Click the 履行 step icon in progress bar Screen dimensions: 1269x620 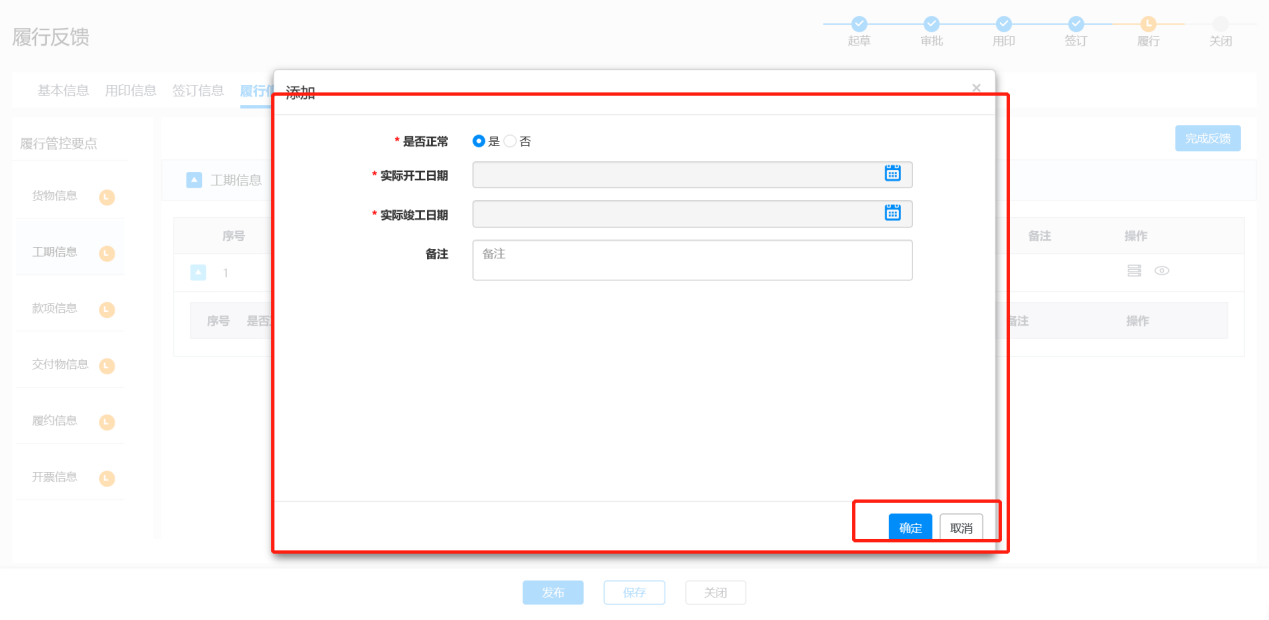(1148, 24)
